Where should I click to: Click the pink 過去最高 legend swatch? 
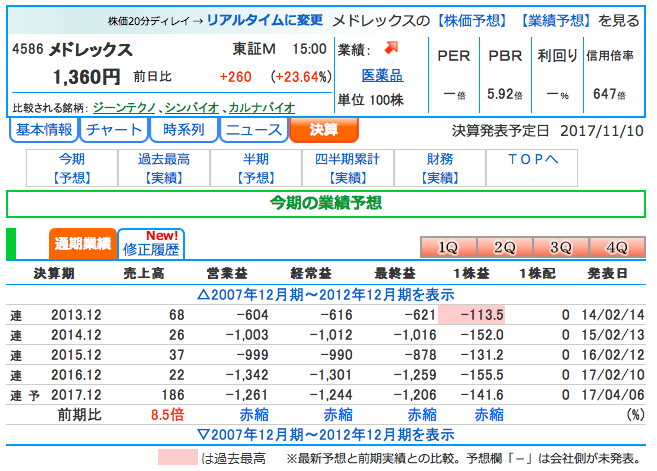[x=178, y=457]
